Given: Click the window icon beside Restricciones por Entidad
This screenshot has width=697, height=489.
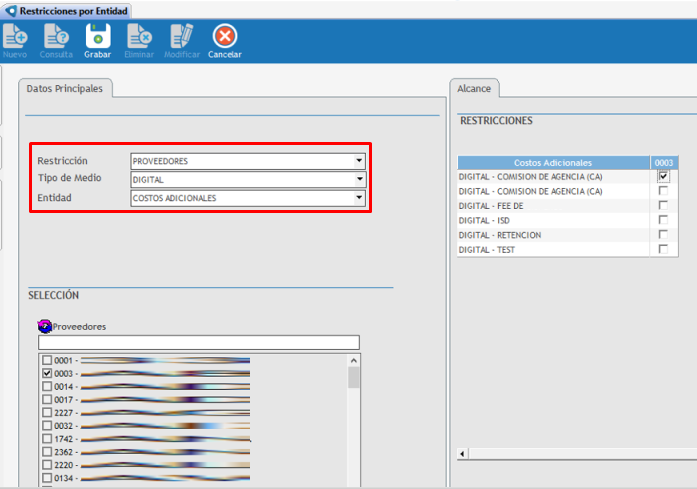Looking at the screenshot, I should pos(11,9).
